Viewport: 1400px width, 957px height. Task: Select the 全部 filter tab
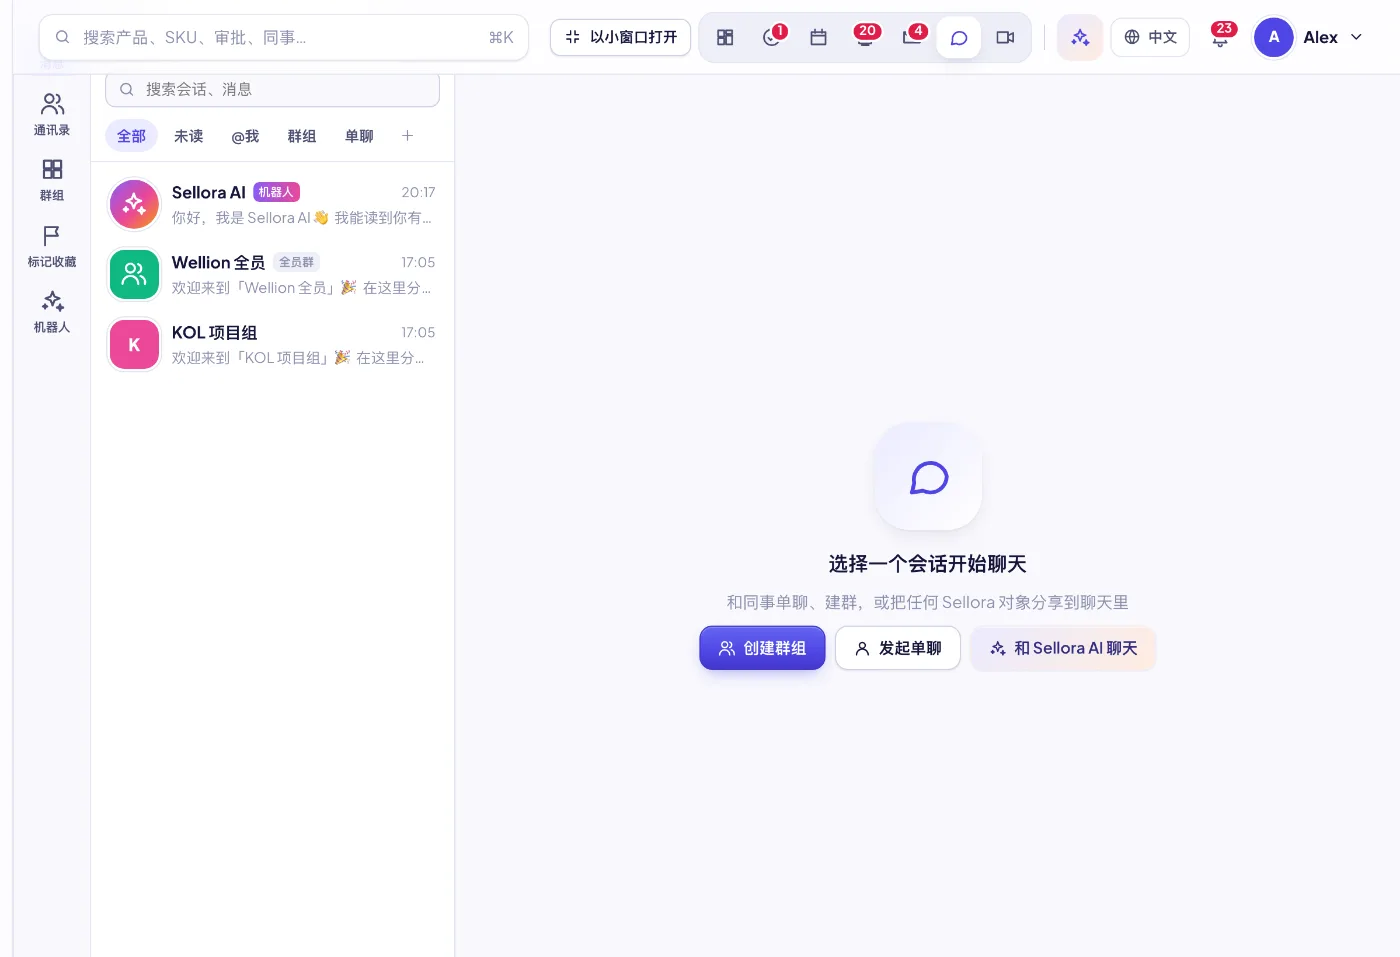click(x=131, y=136)
